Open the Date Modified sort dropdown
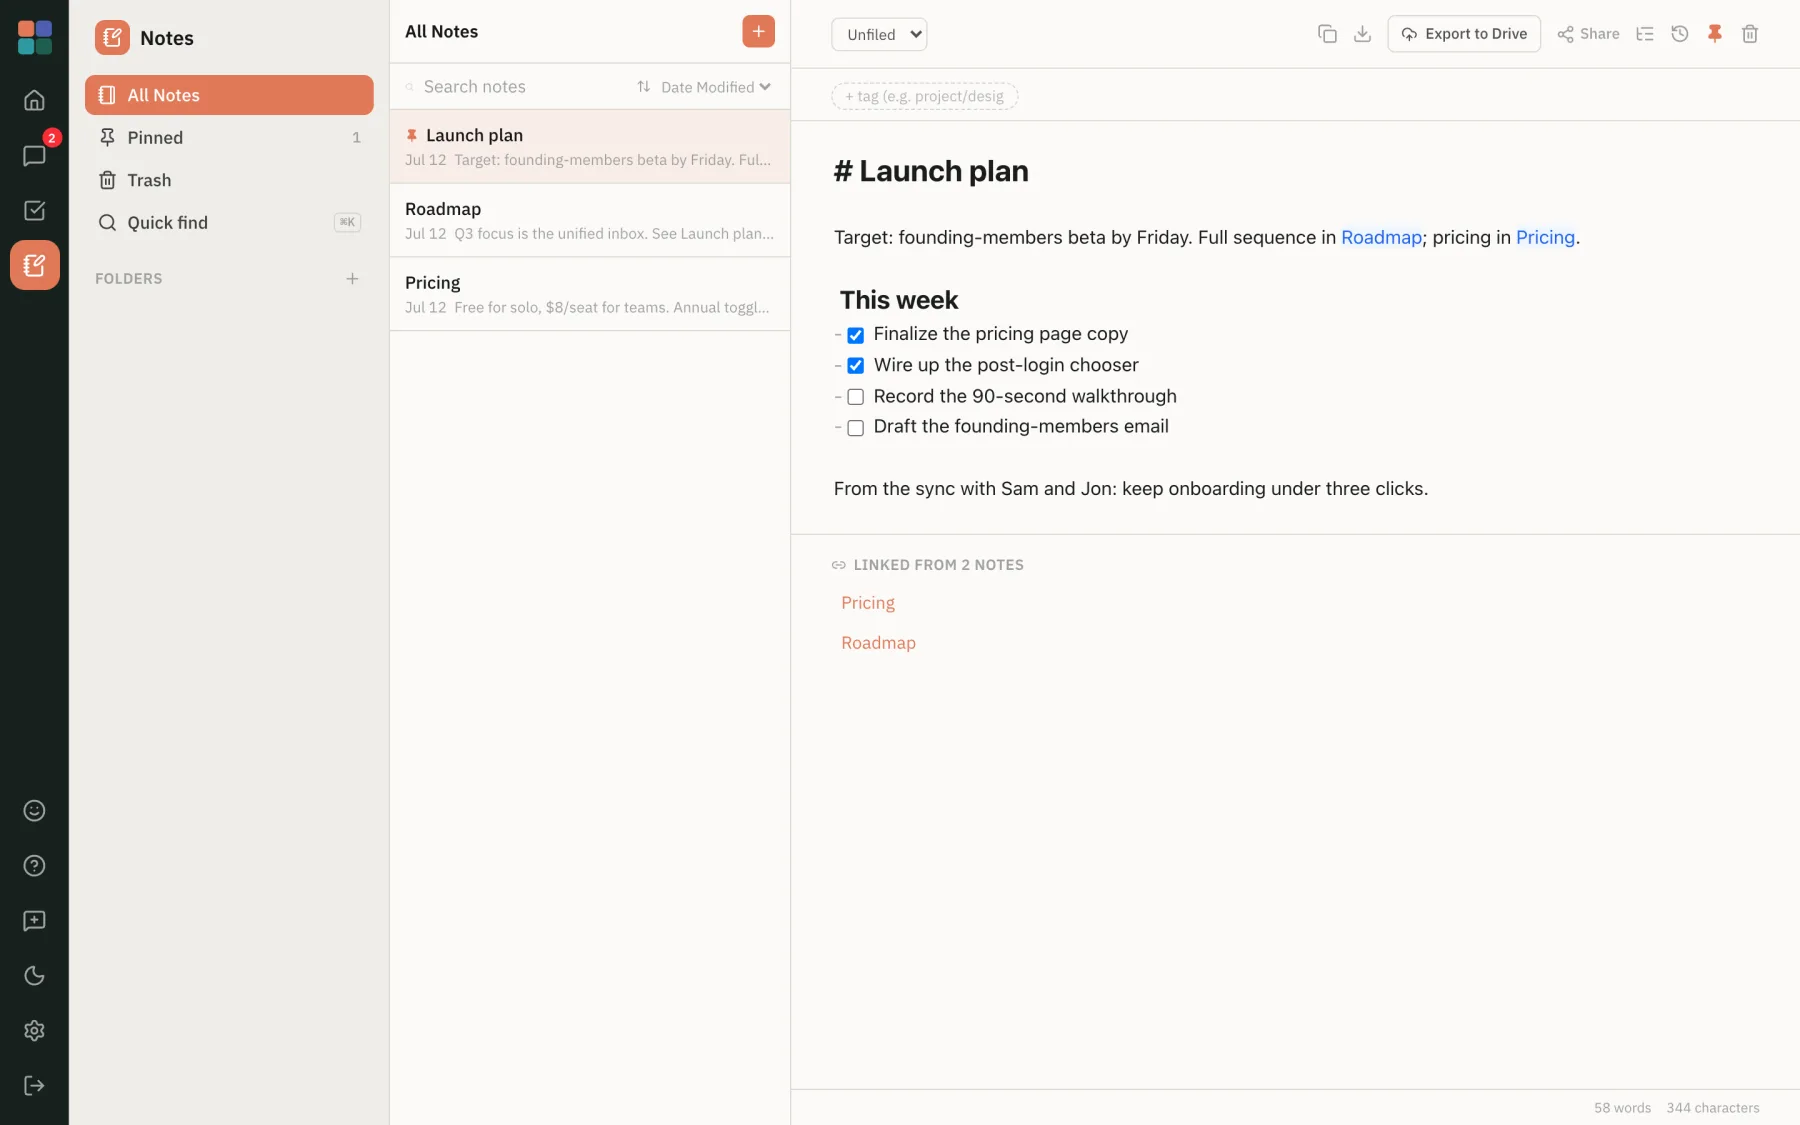1800x1125 pixels. pos(716,87)
